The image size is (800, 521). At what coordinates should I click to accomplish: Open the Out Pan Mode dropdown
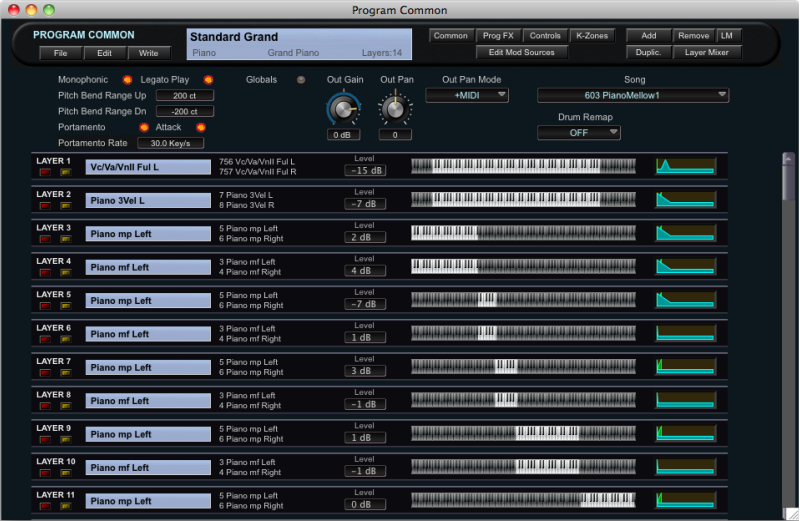point(467,95)
